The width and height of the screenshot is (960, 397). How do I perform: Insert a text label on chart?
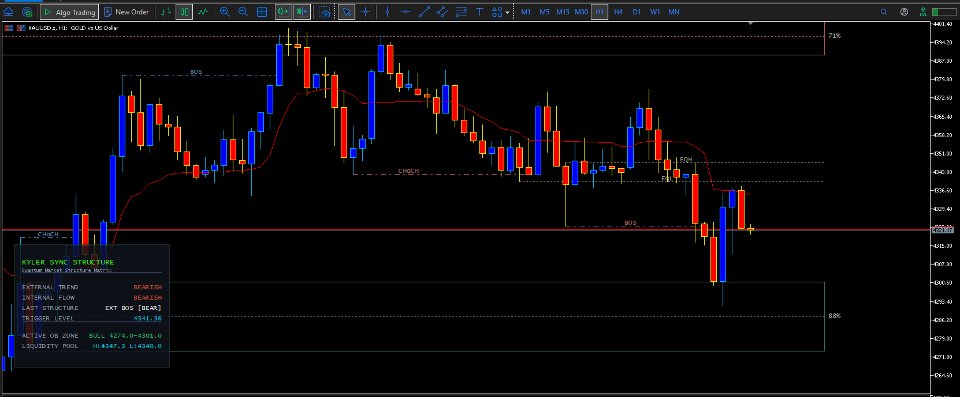tap(479, 12)
